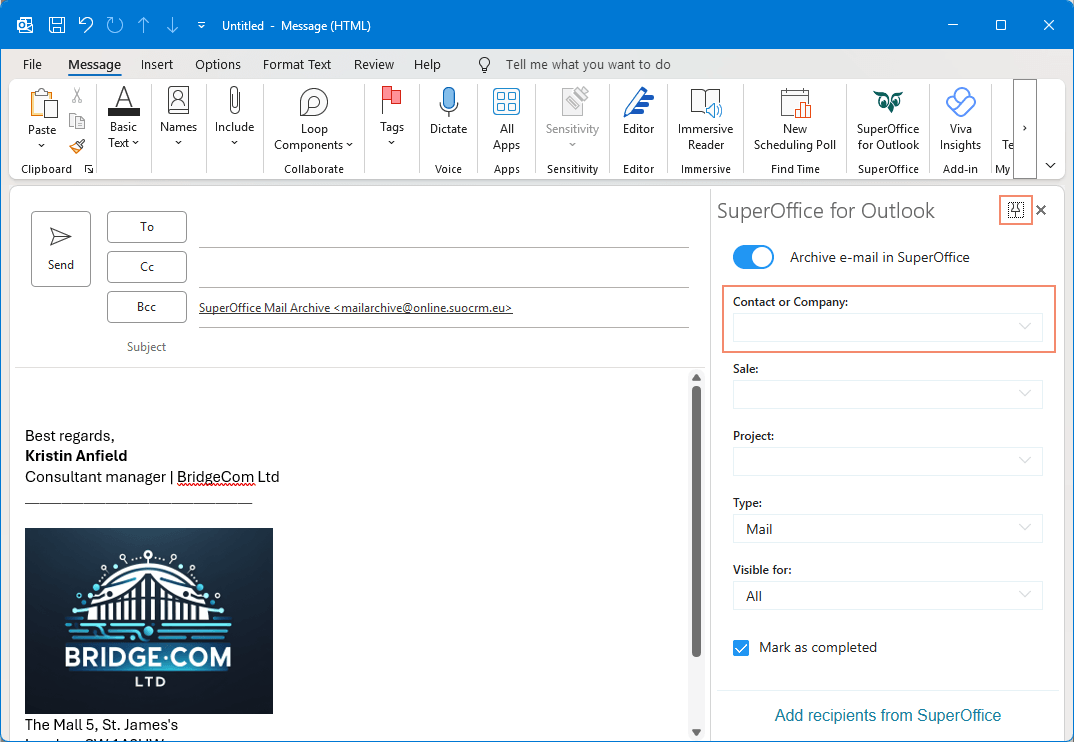Click the message body scrollbar thumb

pyautogui.click(x=697, y=521)
